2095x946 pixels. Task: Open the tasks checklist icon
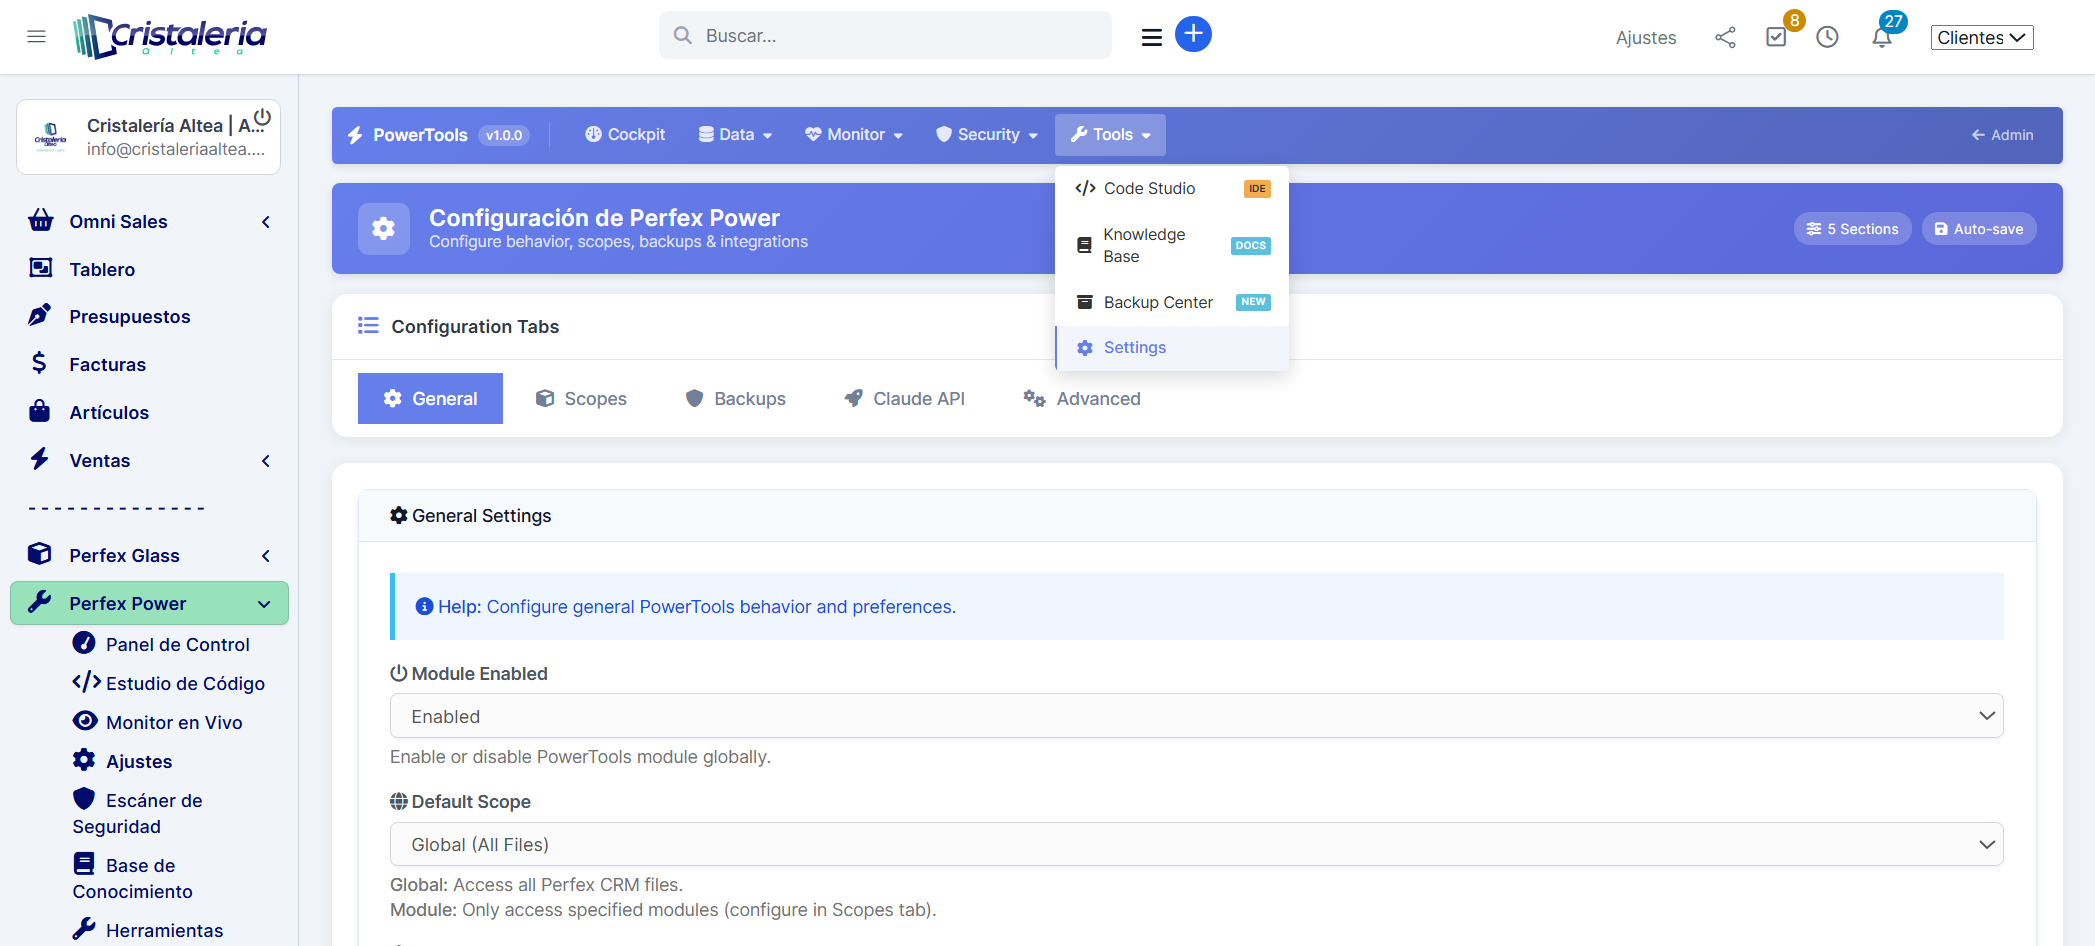pyautogui.click(x=1776, y=38)
